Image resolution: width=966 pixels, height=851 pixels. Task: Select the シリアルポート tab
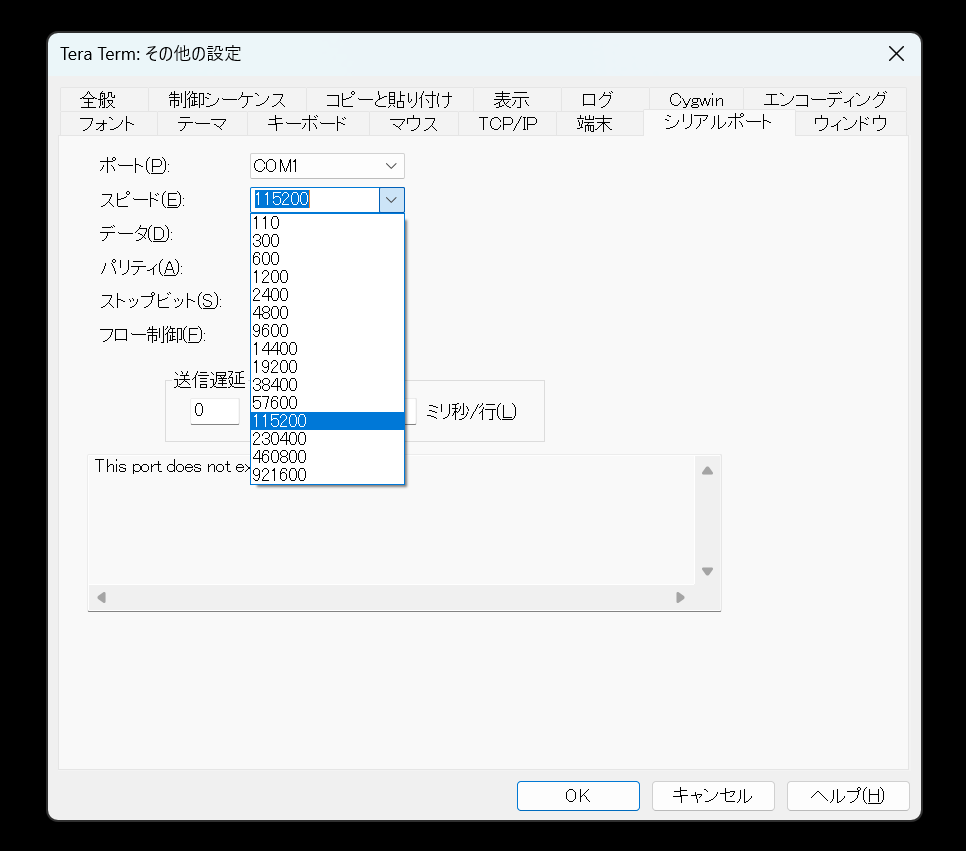718,122
